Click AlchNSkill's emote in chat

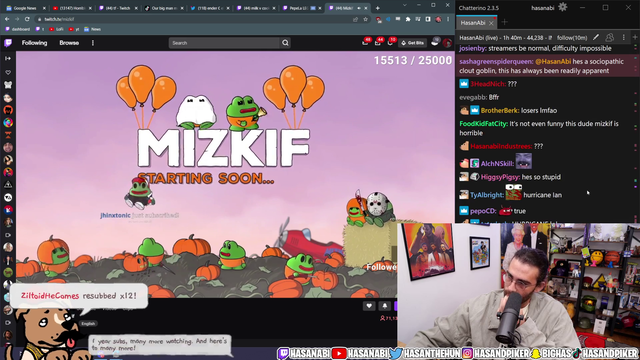point(524,161)
